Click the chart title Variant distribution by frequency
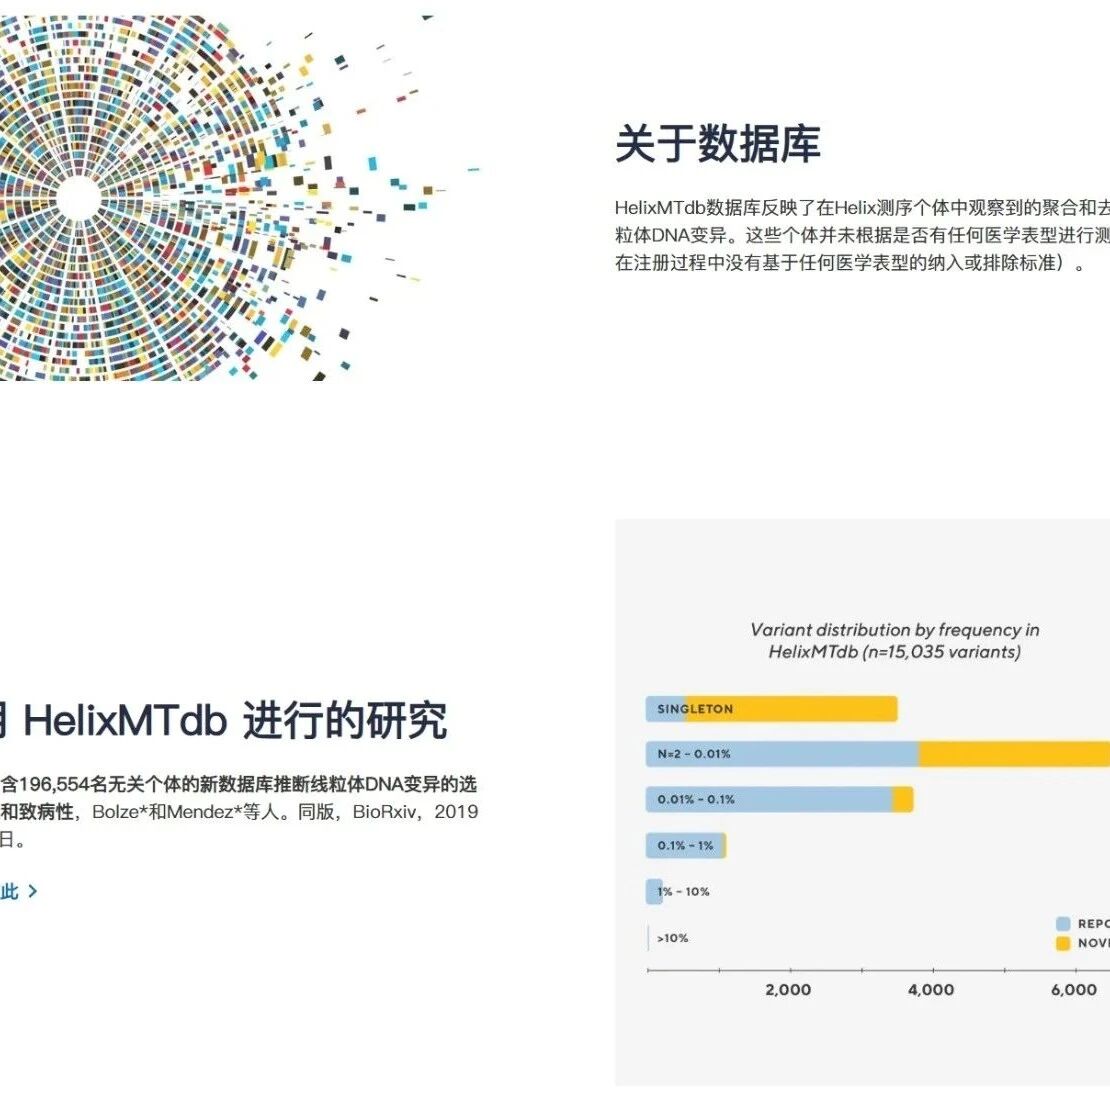 click(x=894, y=641)
